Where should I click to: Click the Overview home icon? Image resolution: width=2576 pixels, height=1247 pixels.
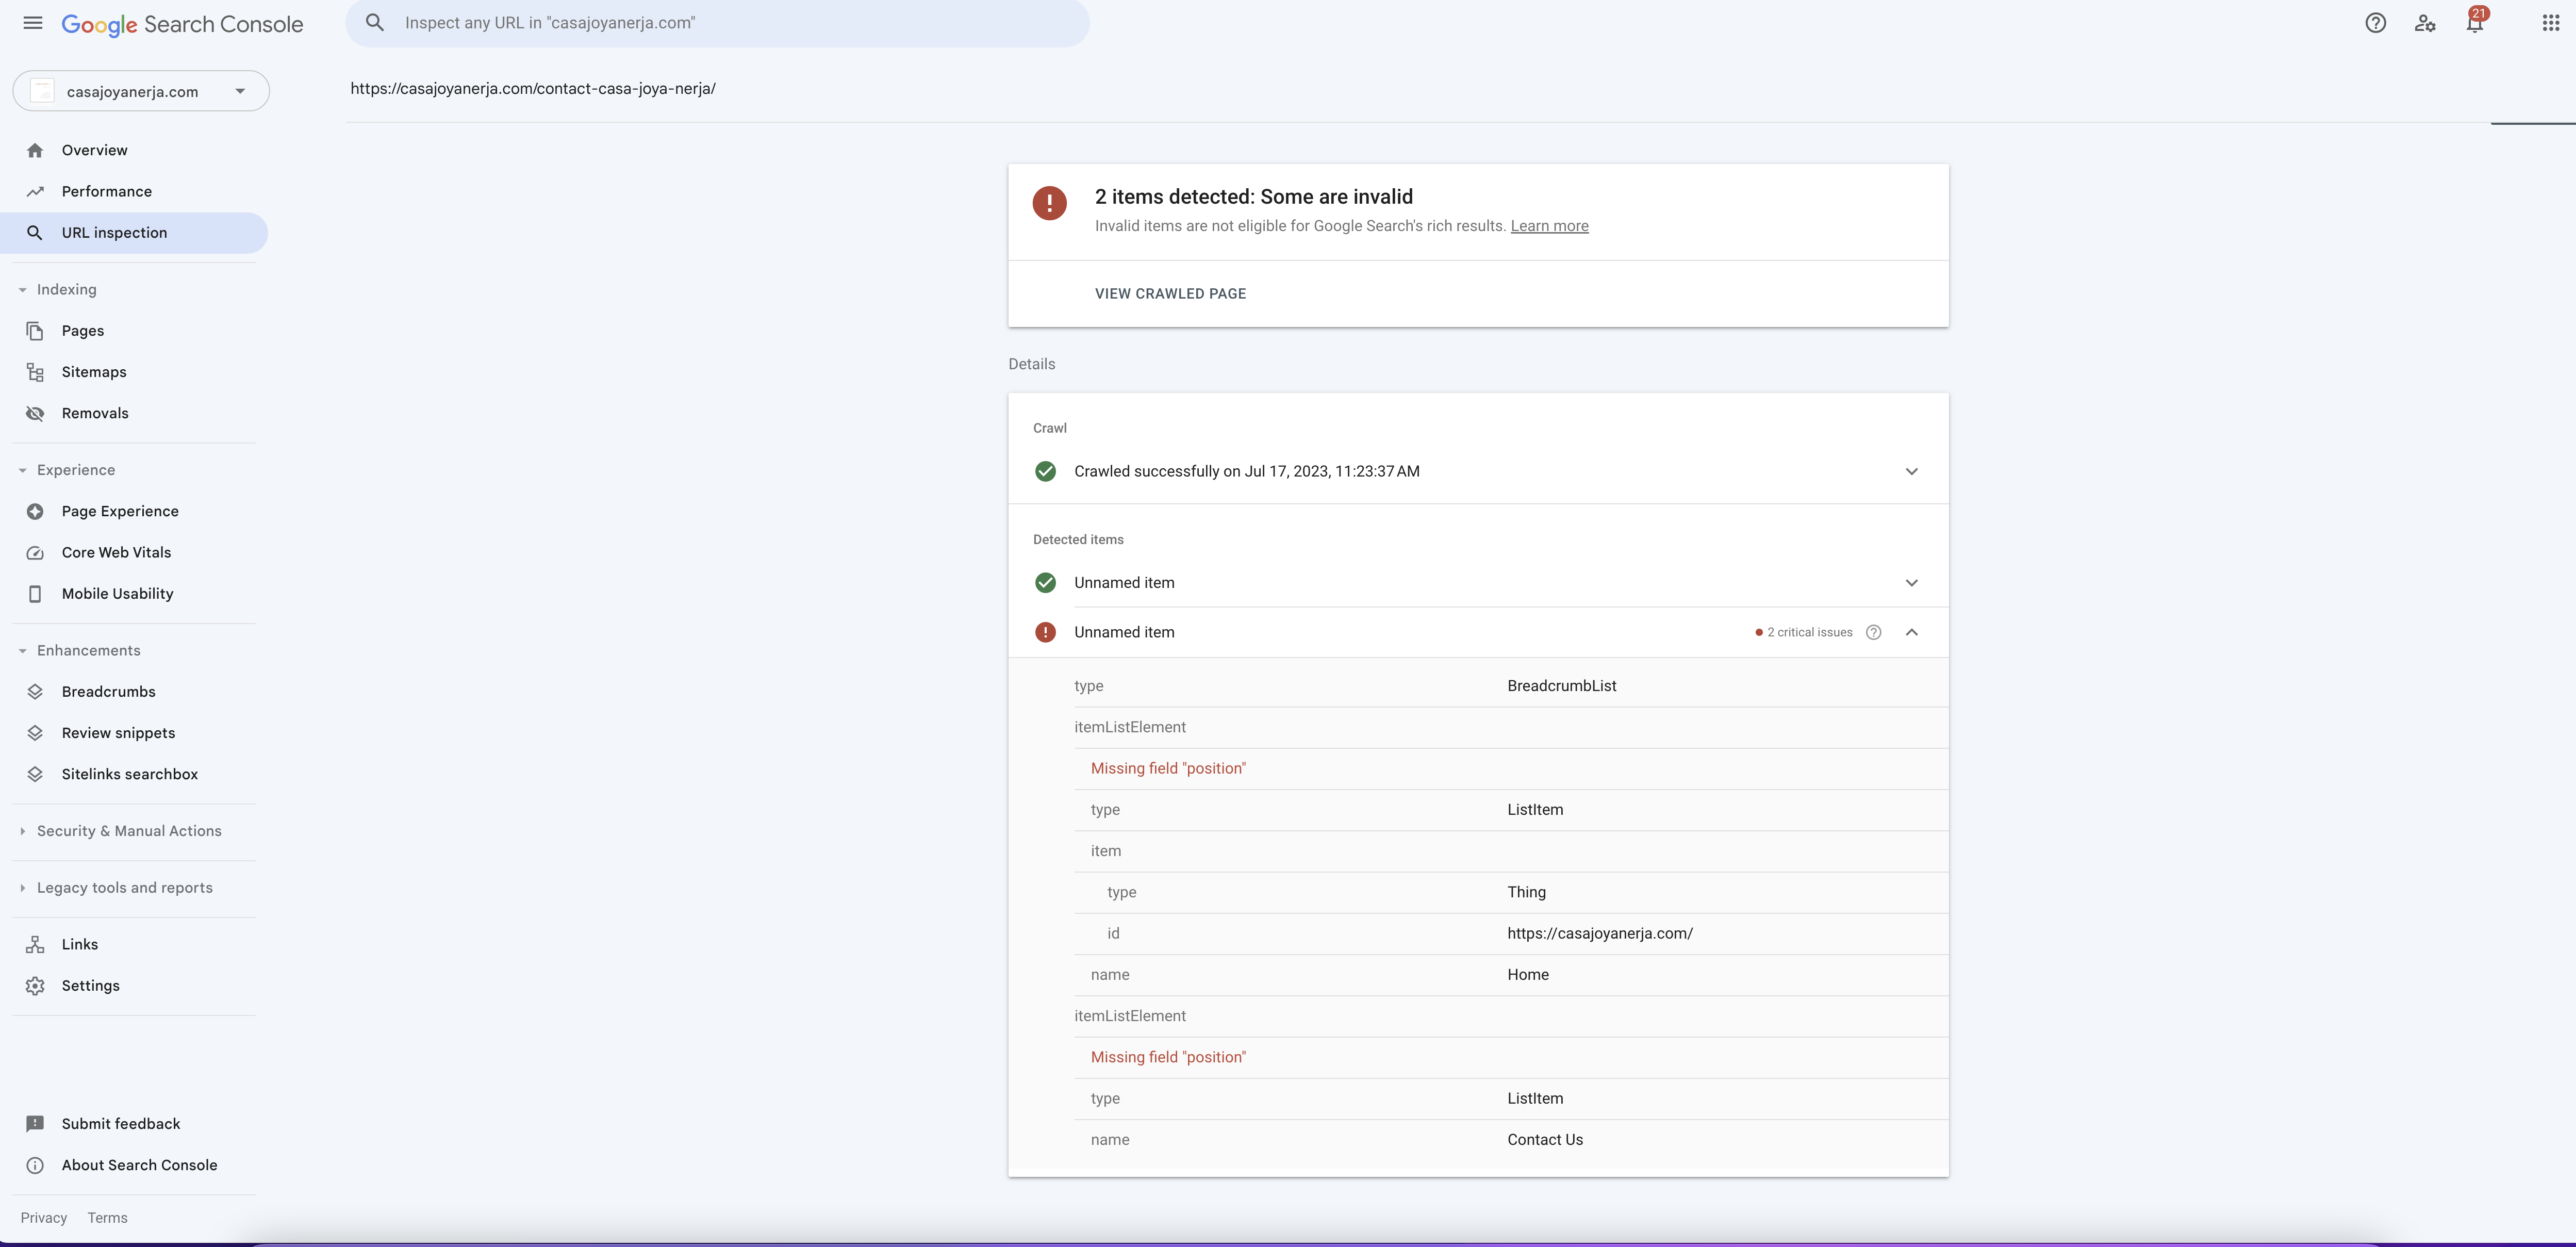(35, 150)
